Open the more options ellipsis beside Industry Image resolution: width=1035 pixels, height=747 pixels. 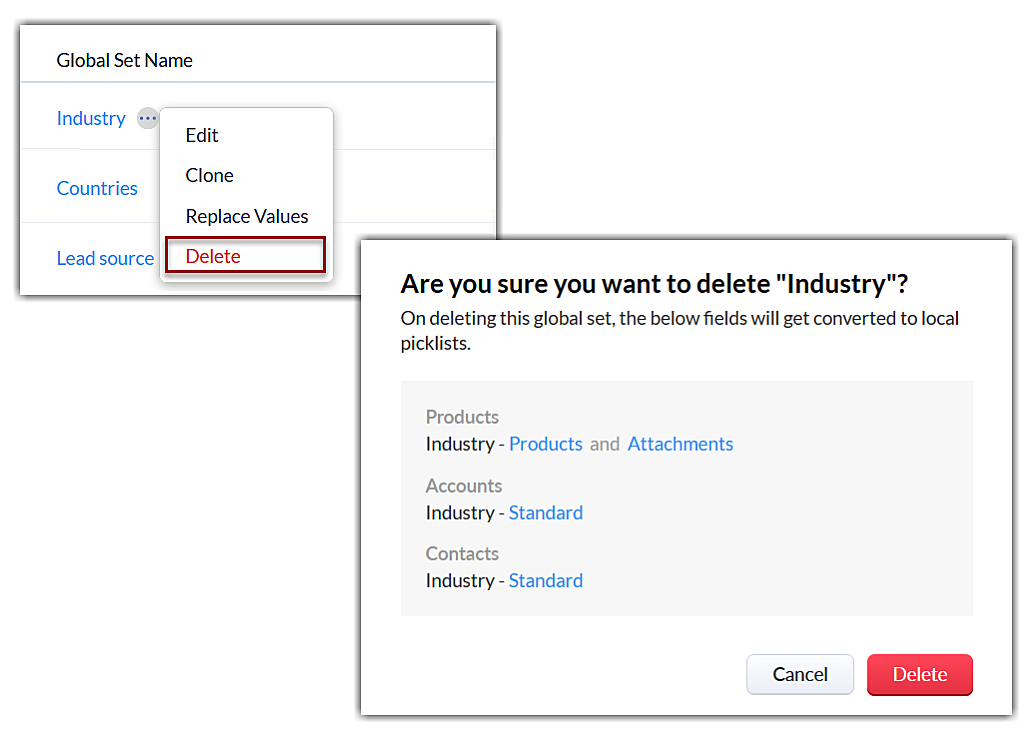148,118
